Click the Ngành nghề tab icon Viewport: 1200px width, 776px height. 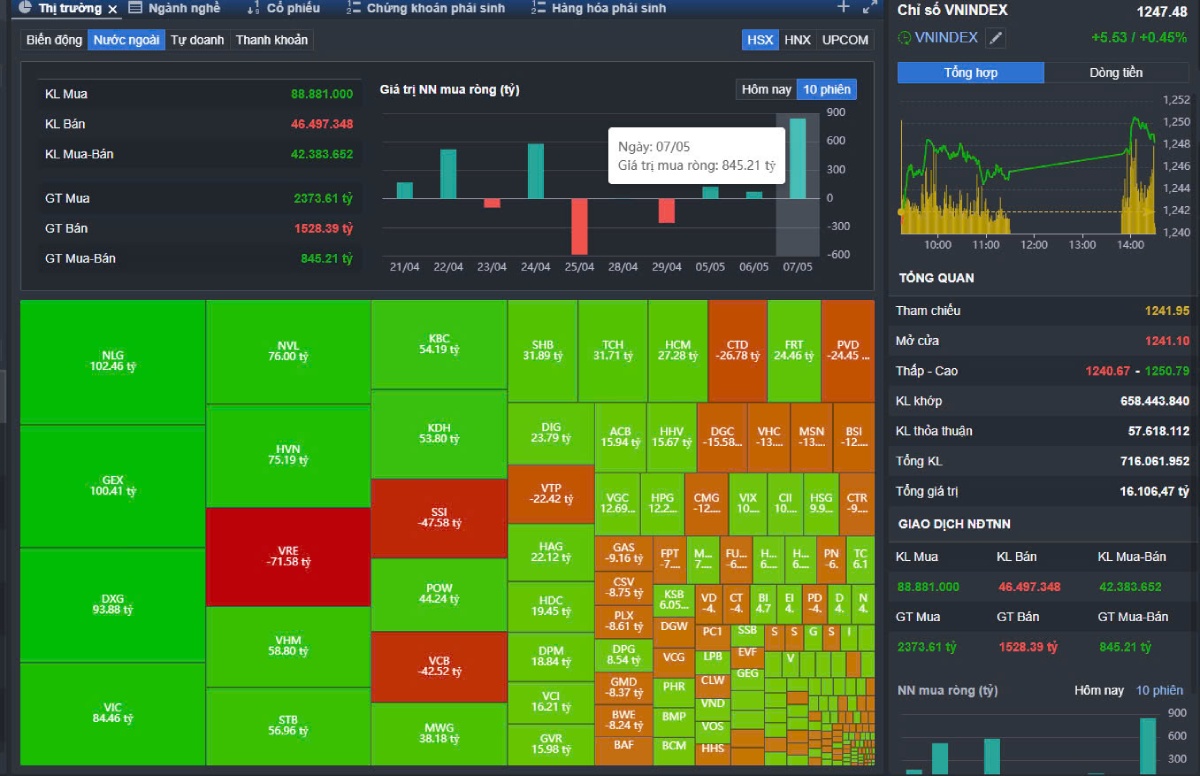[135, 8]
